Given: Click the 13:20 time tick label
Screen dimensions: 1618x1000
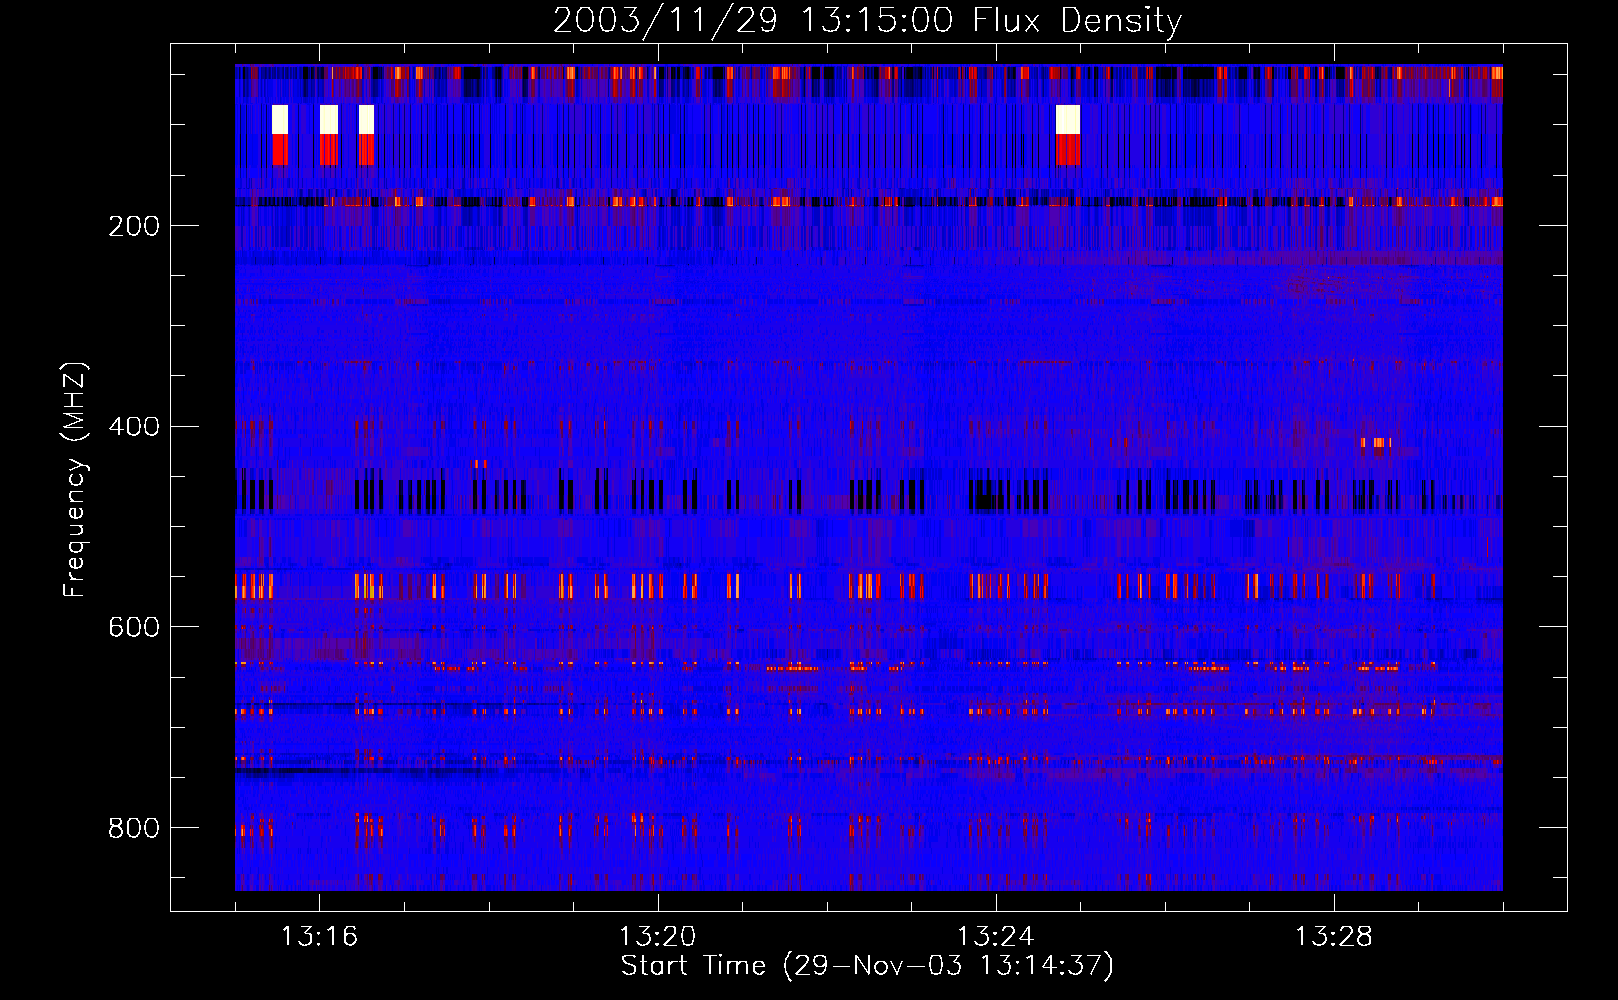Looking at the screenshot, I should 657,937.
